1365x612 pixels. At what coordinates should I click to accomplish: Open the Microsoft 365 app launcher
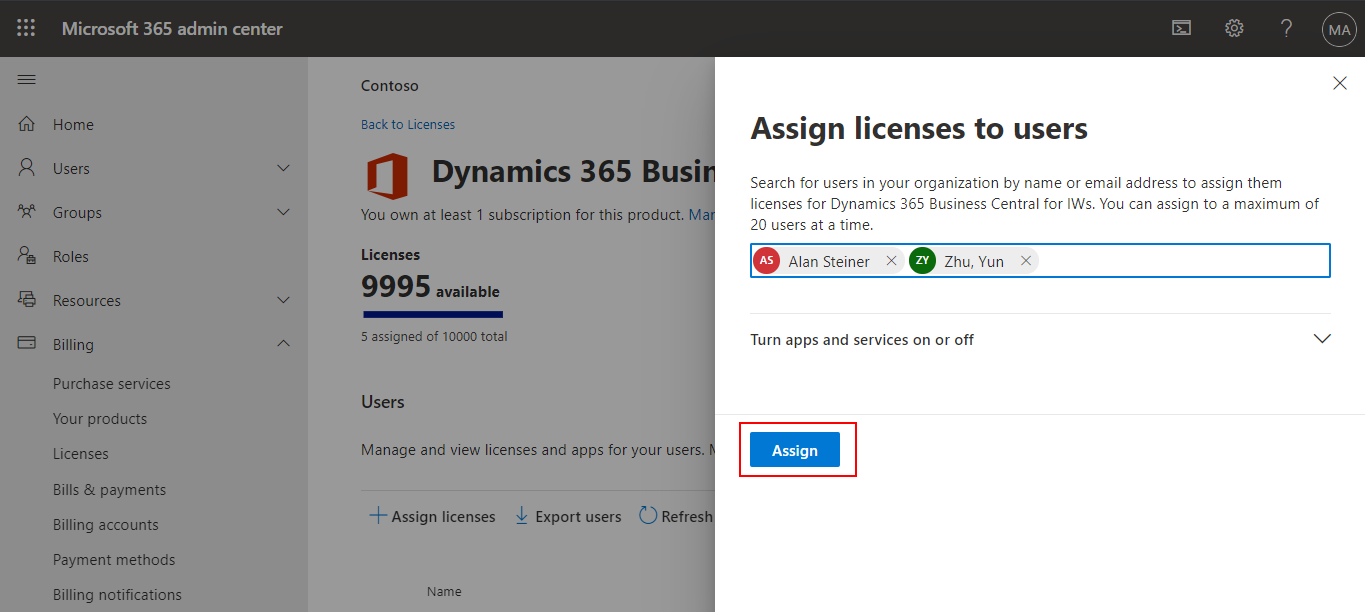point(26,28)
